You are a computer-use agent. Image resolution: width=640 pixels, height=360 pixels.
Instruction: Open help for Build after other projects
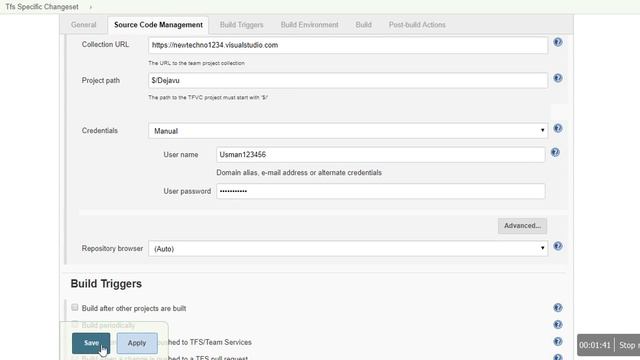tap(558, 308)
